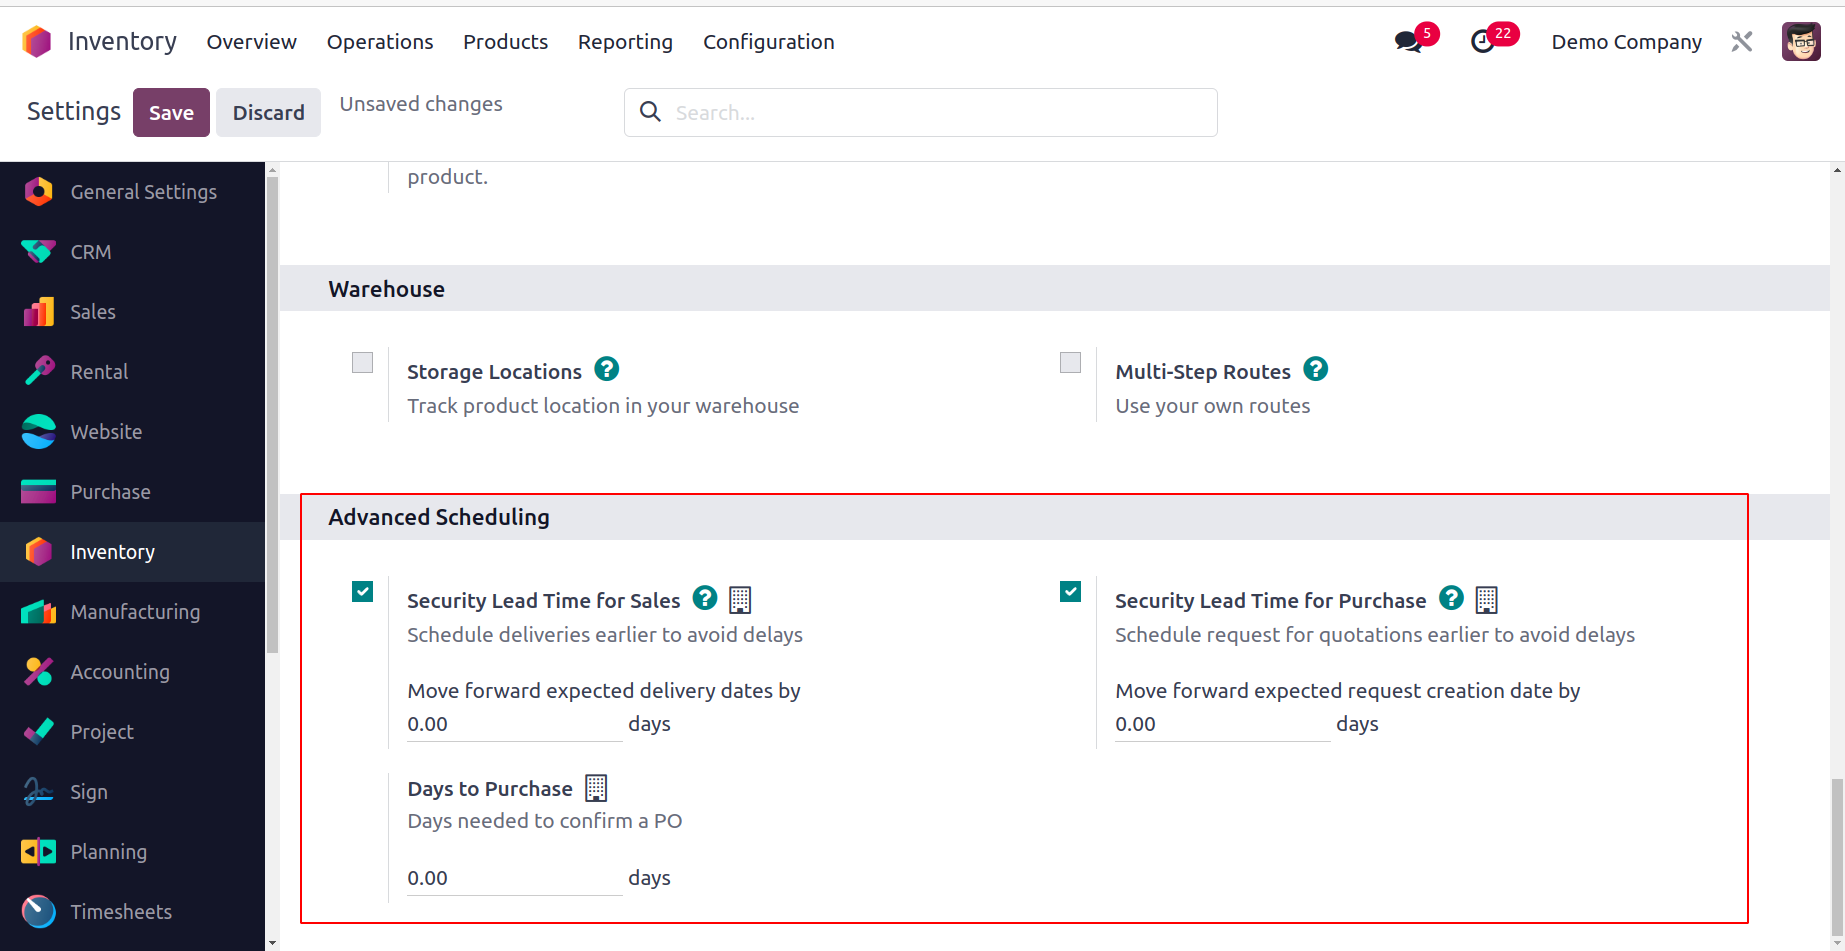Click the Sales sidebar icon
Viewport: 1845px width, 951px height.
38,312
